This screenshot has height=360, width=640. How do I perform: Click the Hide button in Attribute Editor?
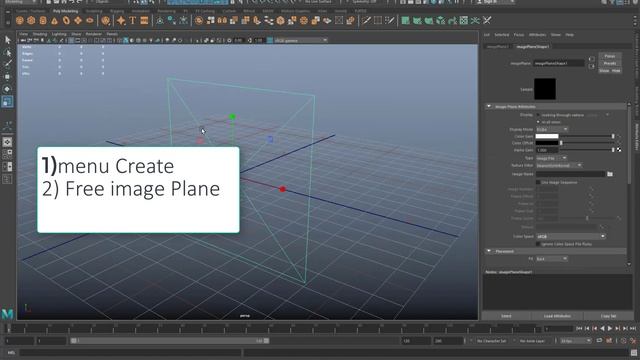click(616, 71)
